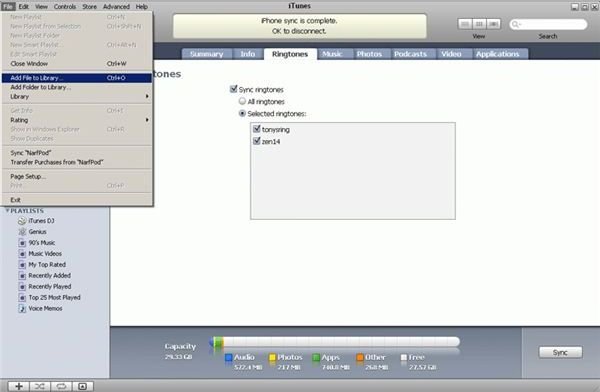Collapse the PLAYLISTS section triangle
This screenshot has height=392, width=600.
coord(7,211)
